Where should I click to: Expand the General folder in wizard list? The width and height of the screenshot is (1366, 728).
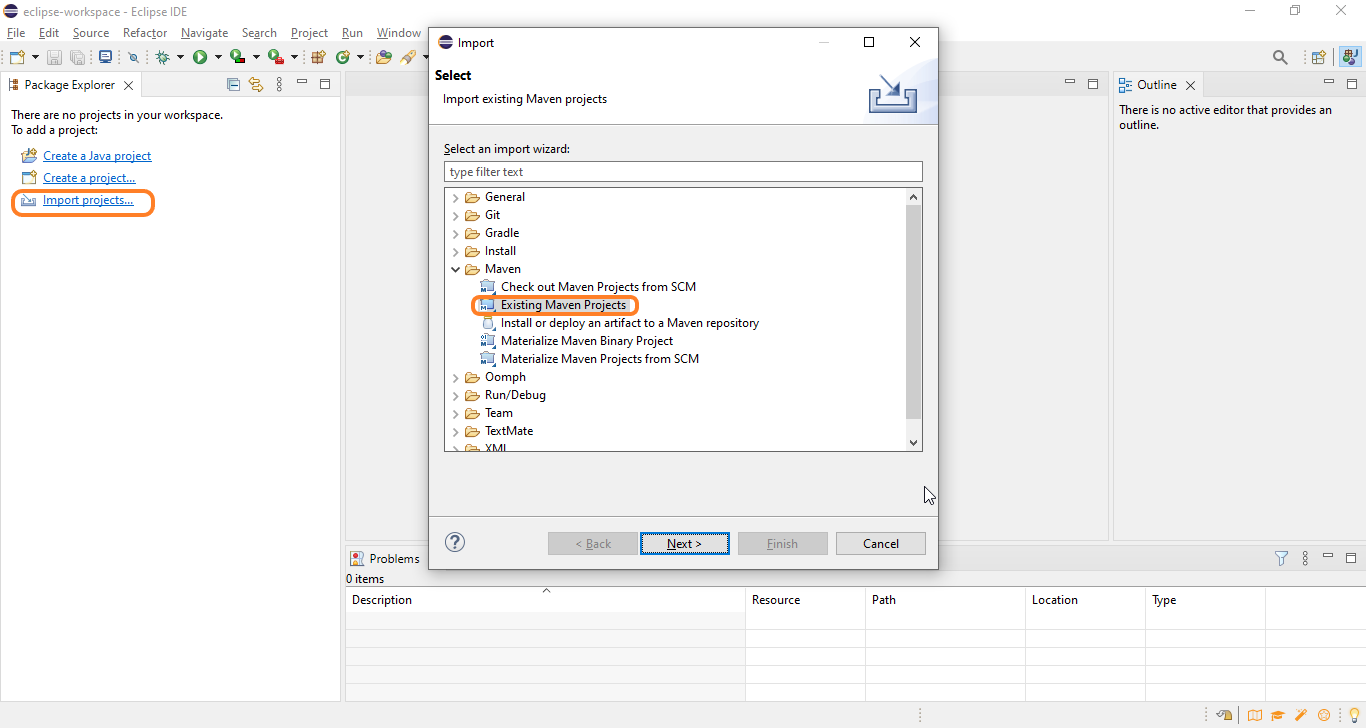[x=456, y=198]
